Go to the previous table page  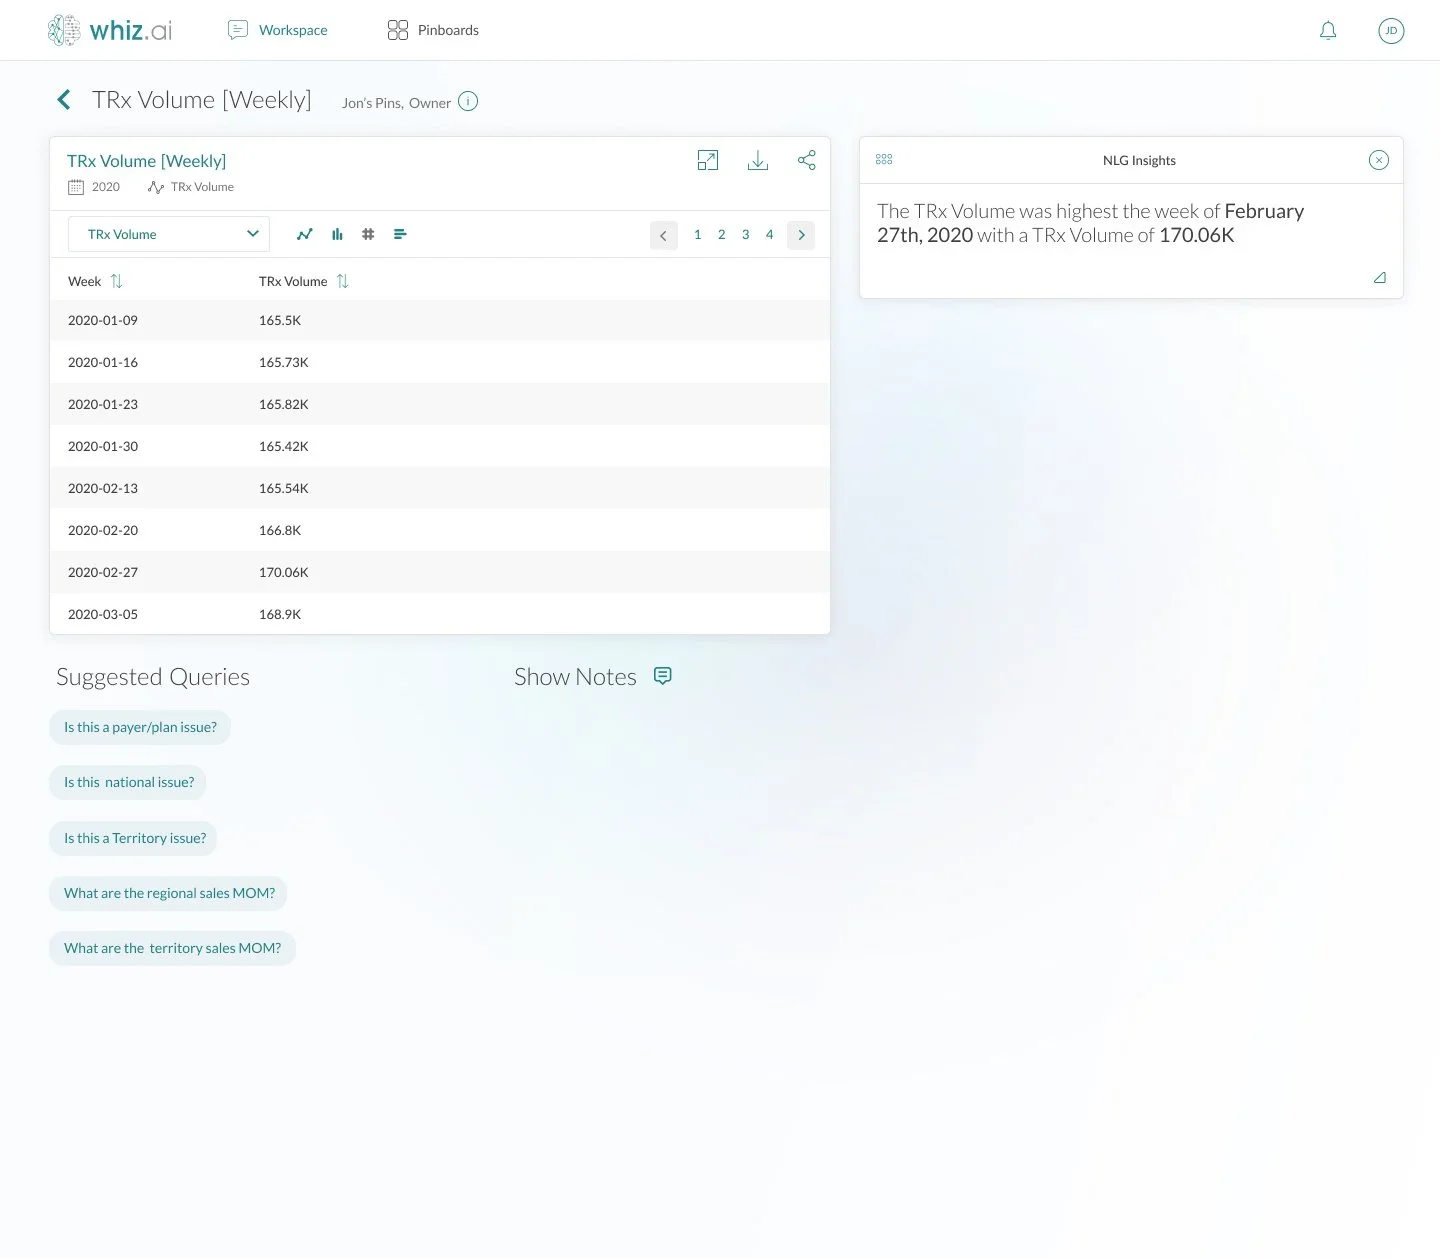(x=664, y=235)
